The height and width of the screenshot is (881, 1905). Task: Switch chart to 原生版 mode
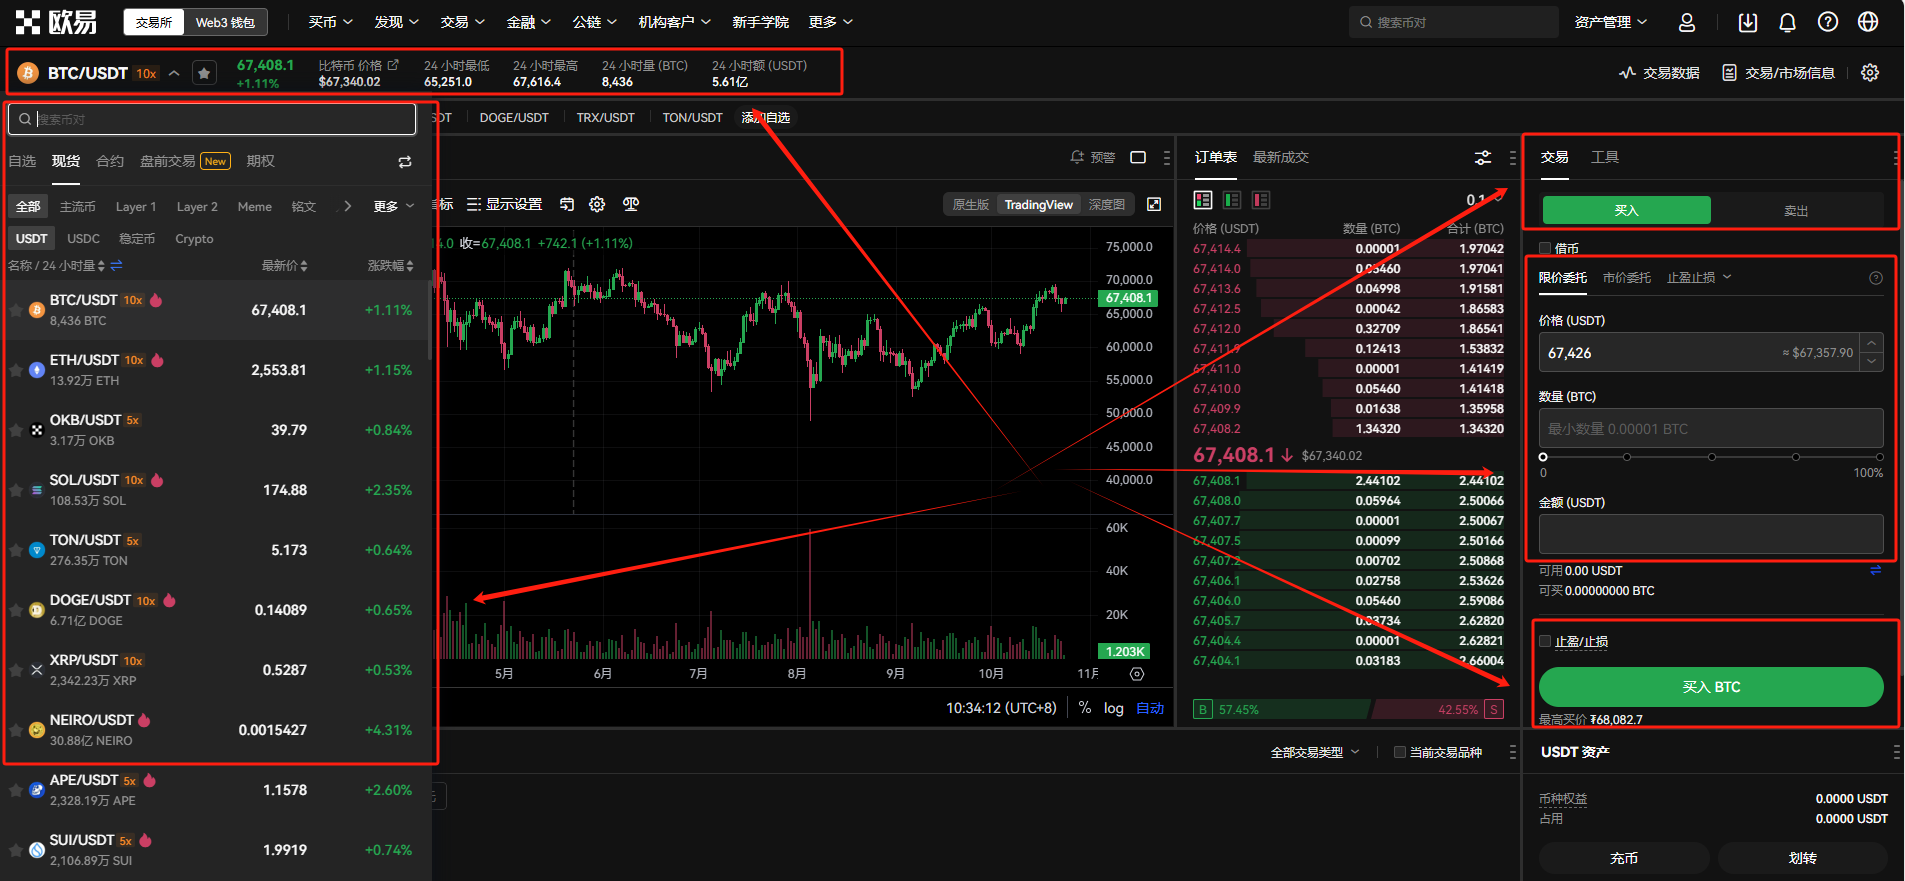970,204
